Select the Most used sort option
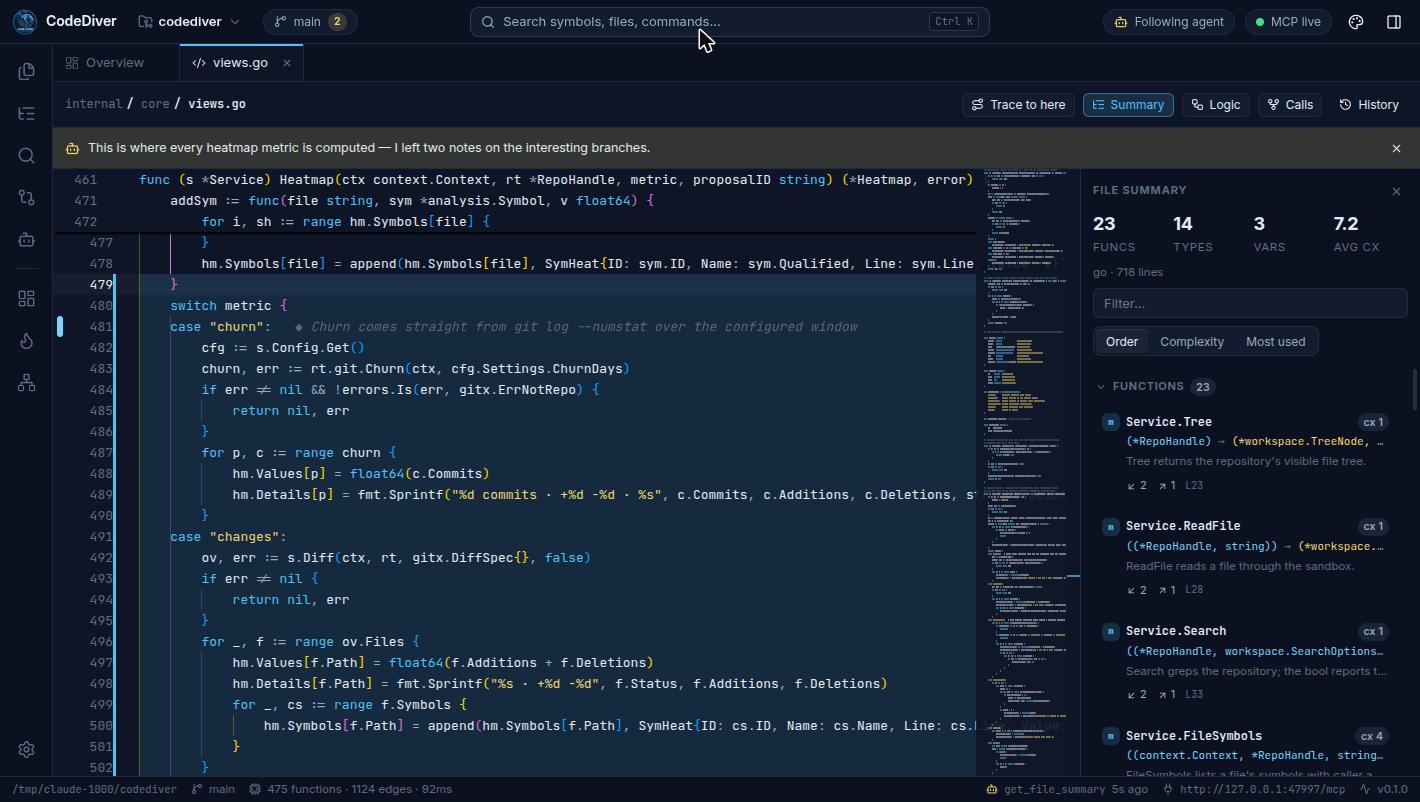1420x802 pixels. [x=1275, y=341]
